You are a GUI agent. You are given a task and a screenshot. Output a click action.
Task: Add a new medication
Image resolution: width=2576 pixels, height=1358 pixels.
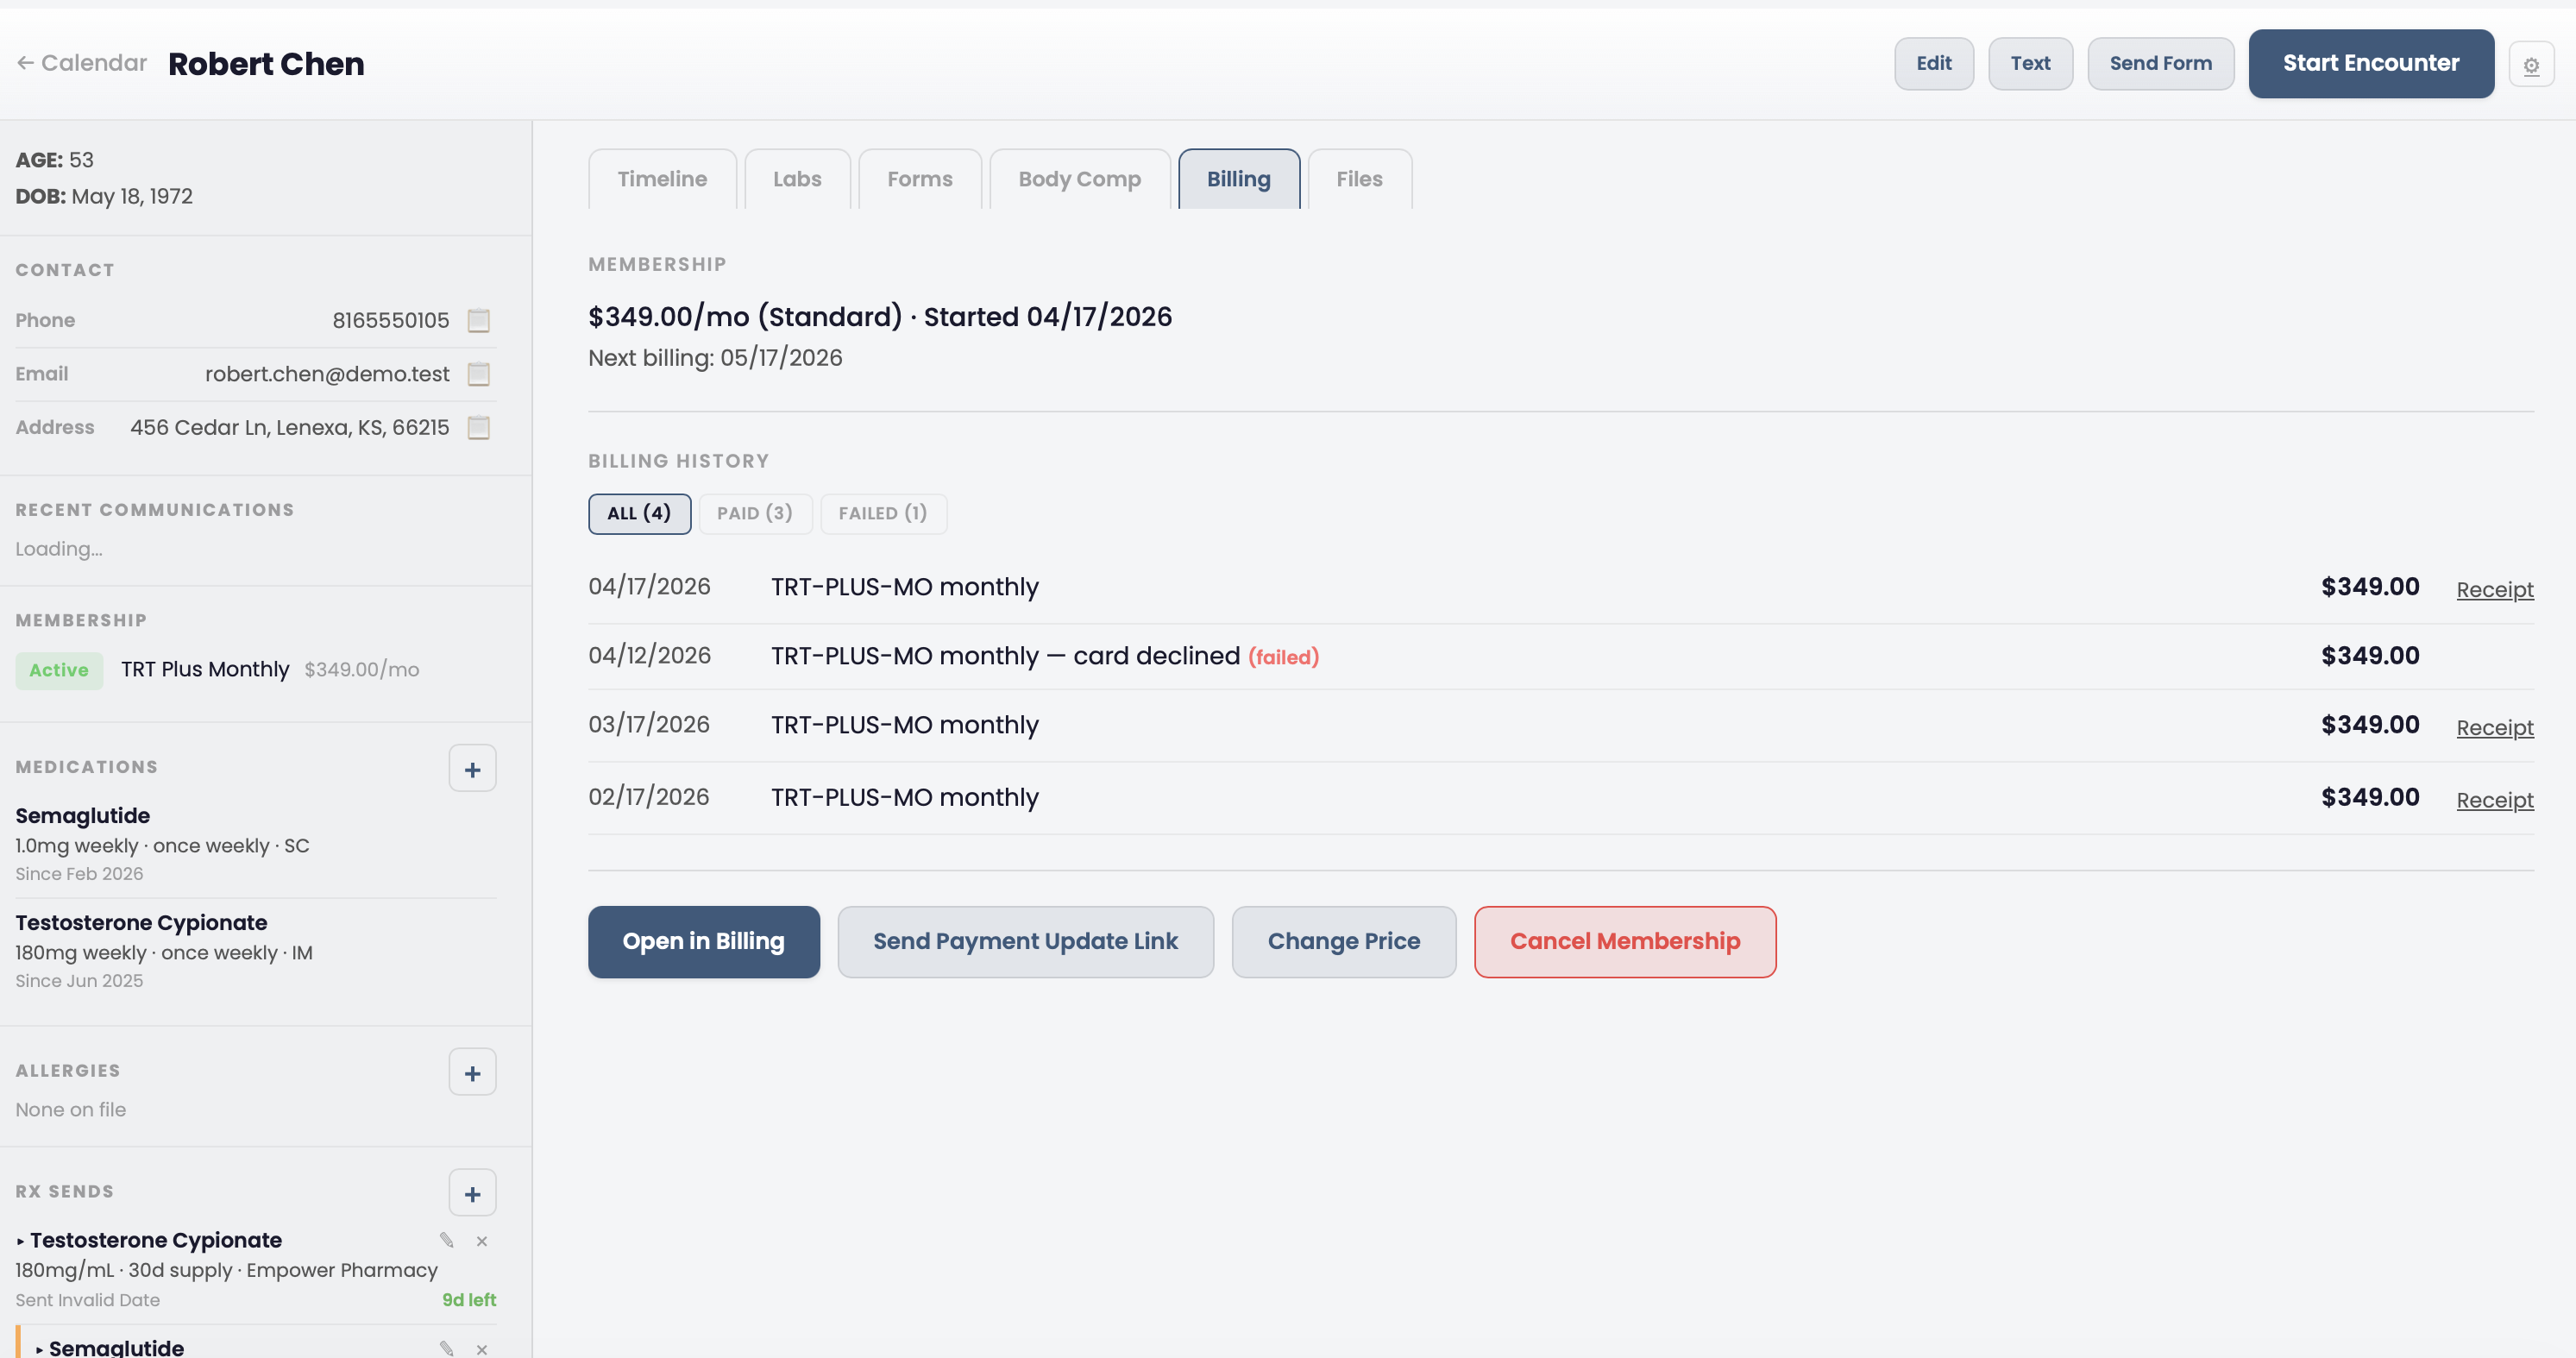[x=472, y=768]
